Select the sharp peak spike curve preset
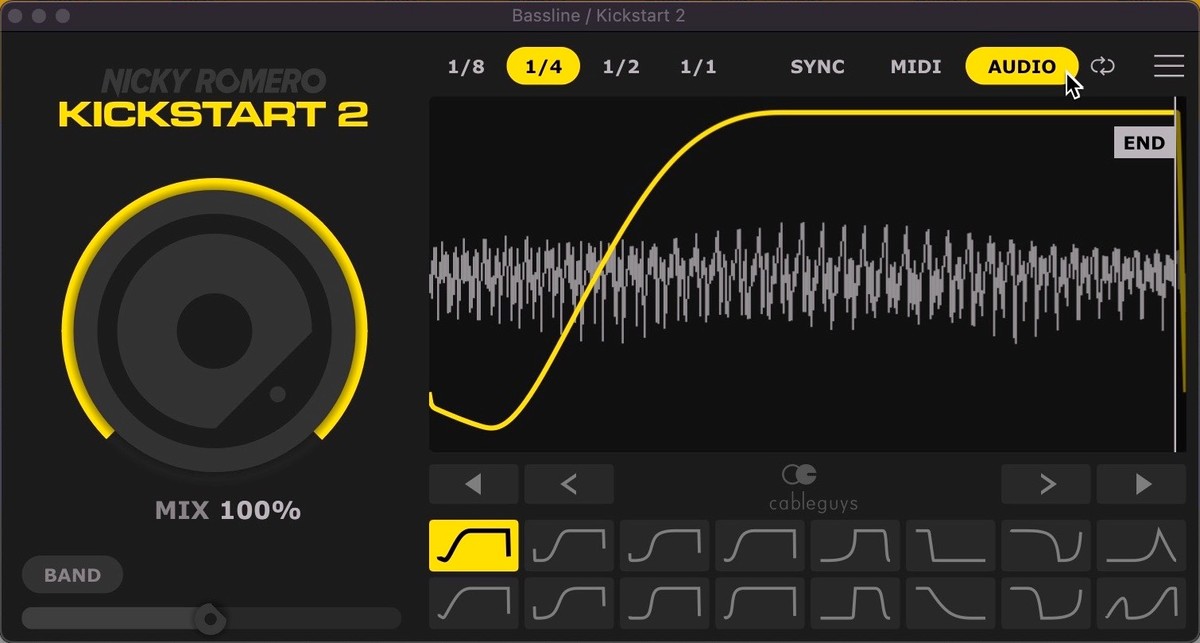Viewport: 1200px width, 643px height. tap(1141, 545)
